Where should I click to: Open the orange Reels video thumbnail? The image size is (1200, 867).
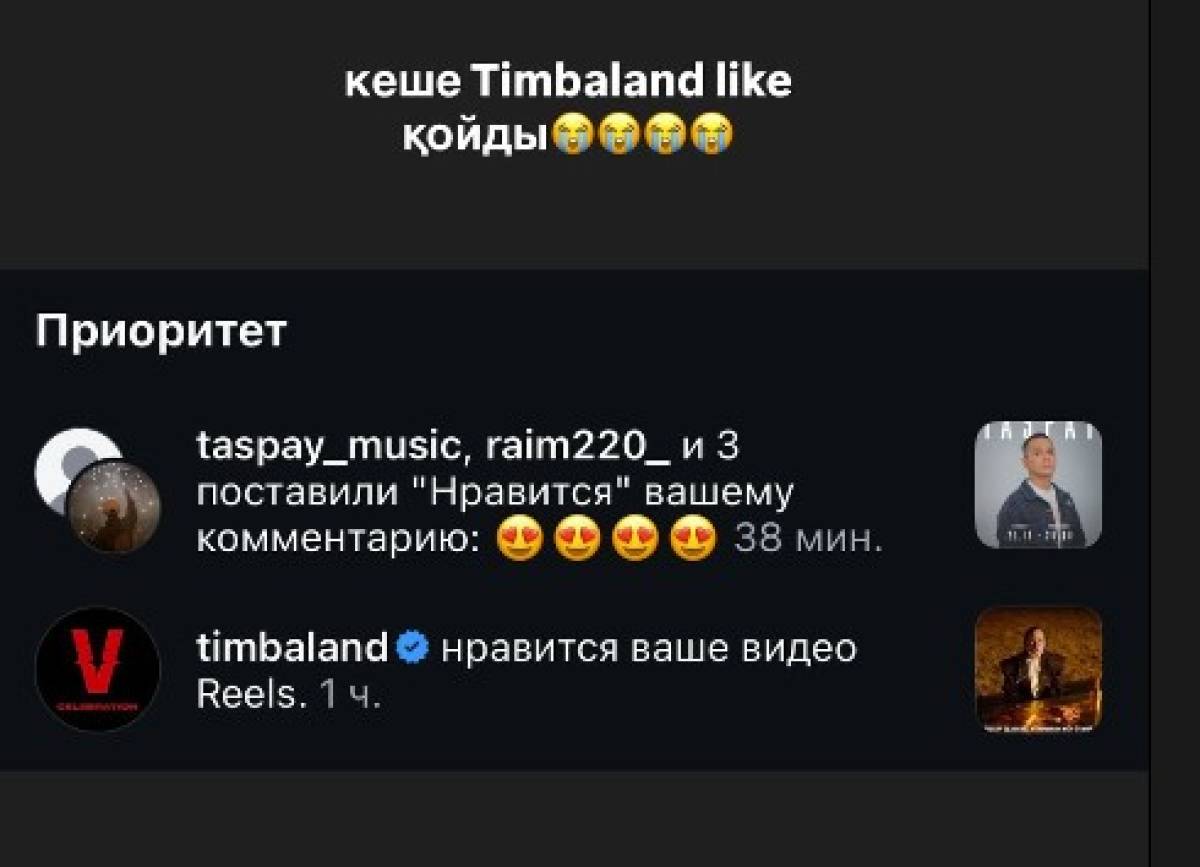click(1038, 669)
